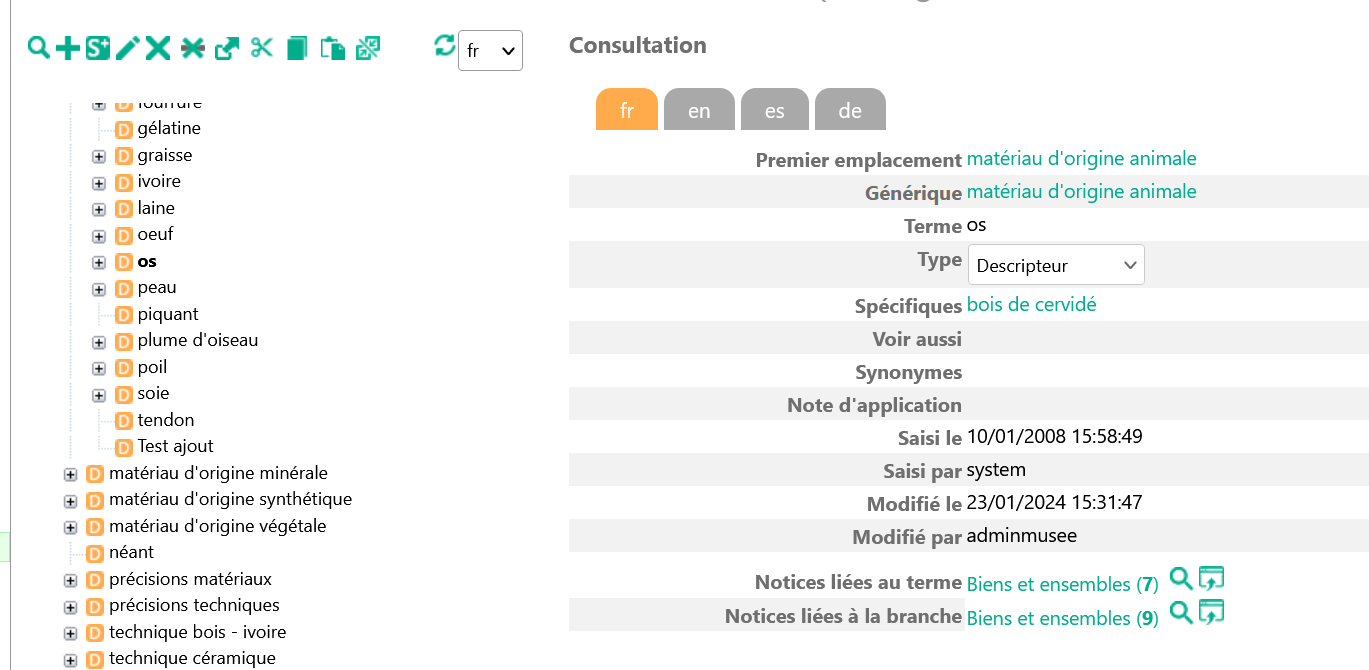
Task: Click the struck-through X delete branch icon
Action: tap(193, 47)
